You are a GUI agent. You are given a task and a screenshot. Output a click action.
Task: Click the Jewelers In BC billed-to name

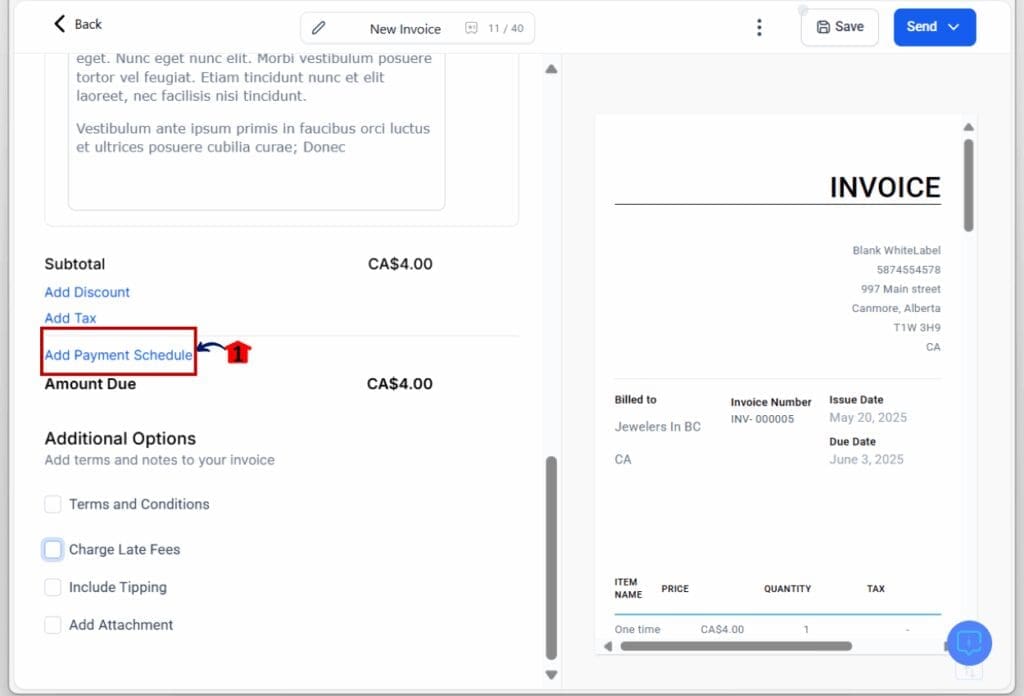tap(658, 427)
